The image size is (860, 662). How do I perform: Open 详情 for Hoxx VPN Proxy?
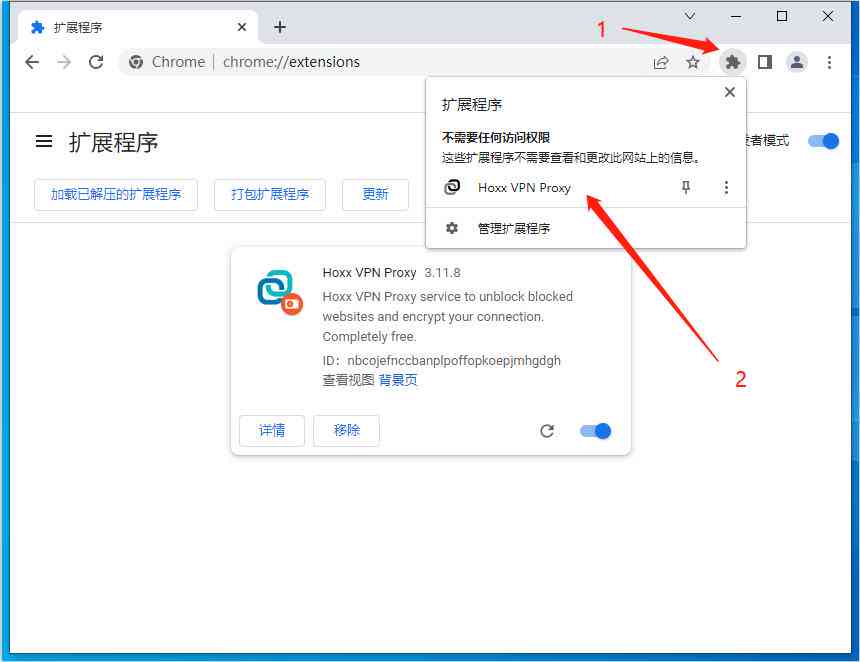click(271, 431)
